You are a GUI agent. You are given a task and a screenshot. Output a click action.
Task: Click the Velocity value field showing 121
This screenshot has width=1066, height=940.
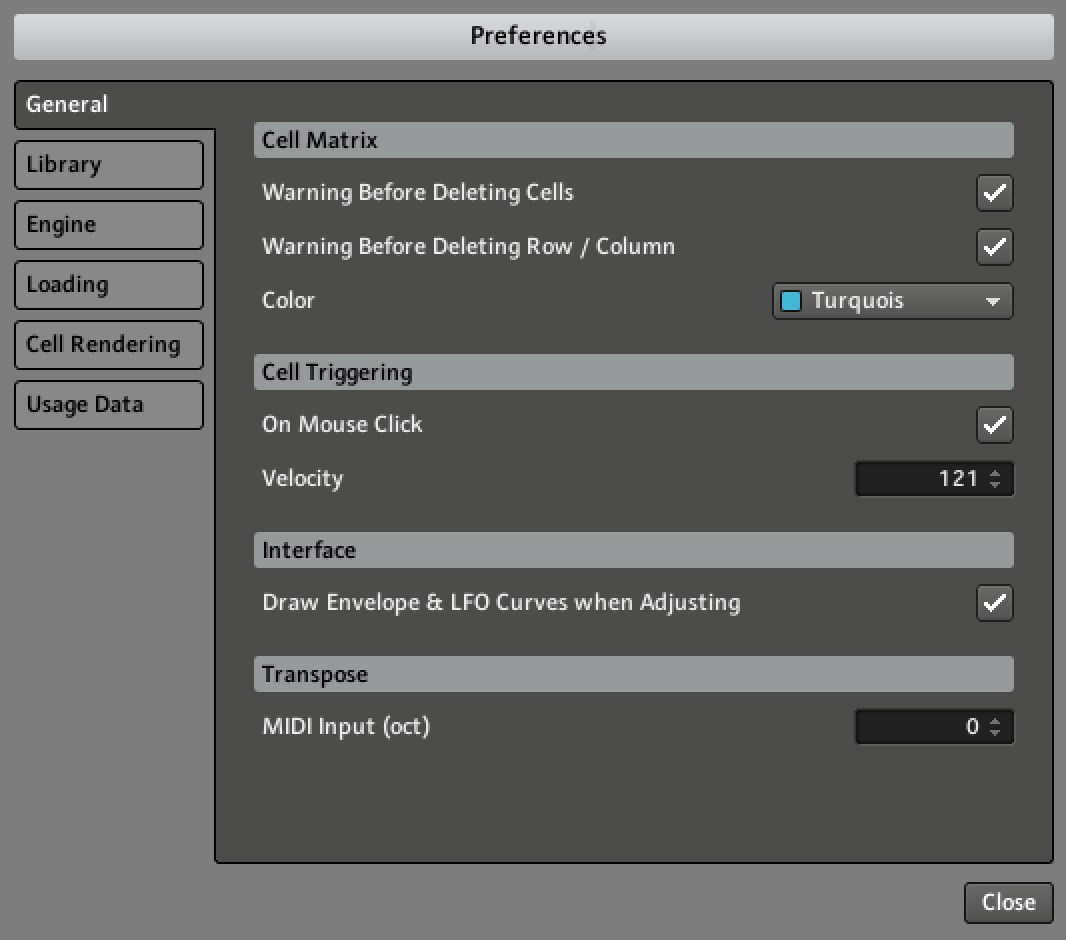[920, 479]
